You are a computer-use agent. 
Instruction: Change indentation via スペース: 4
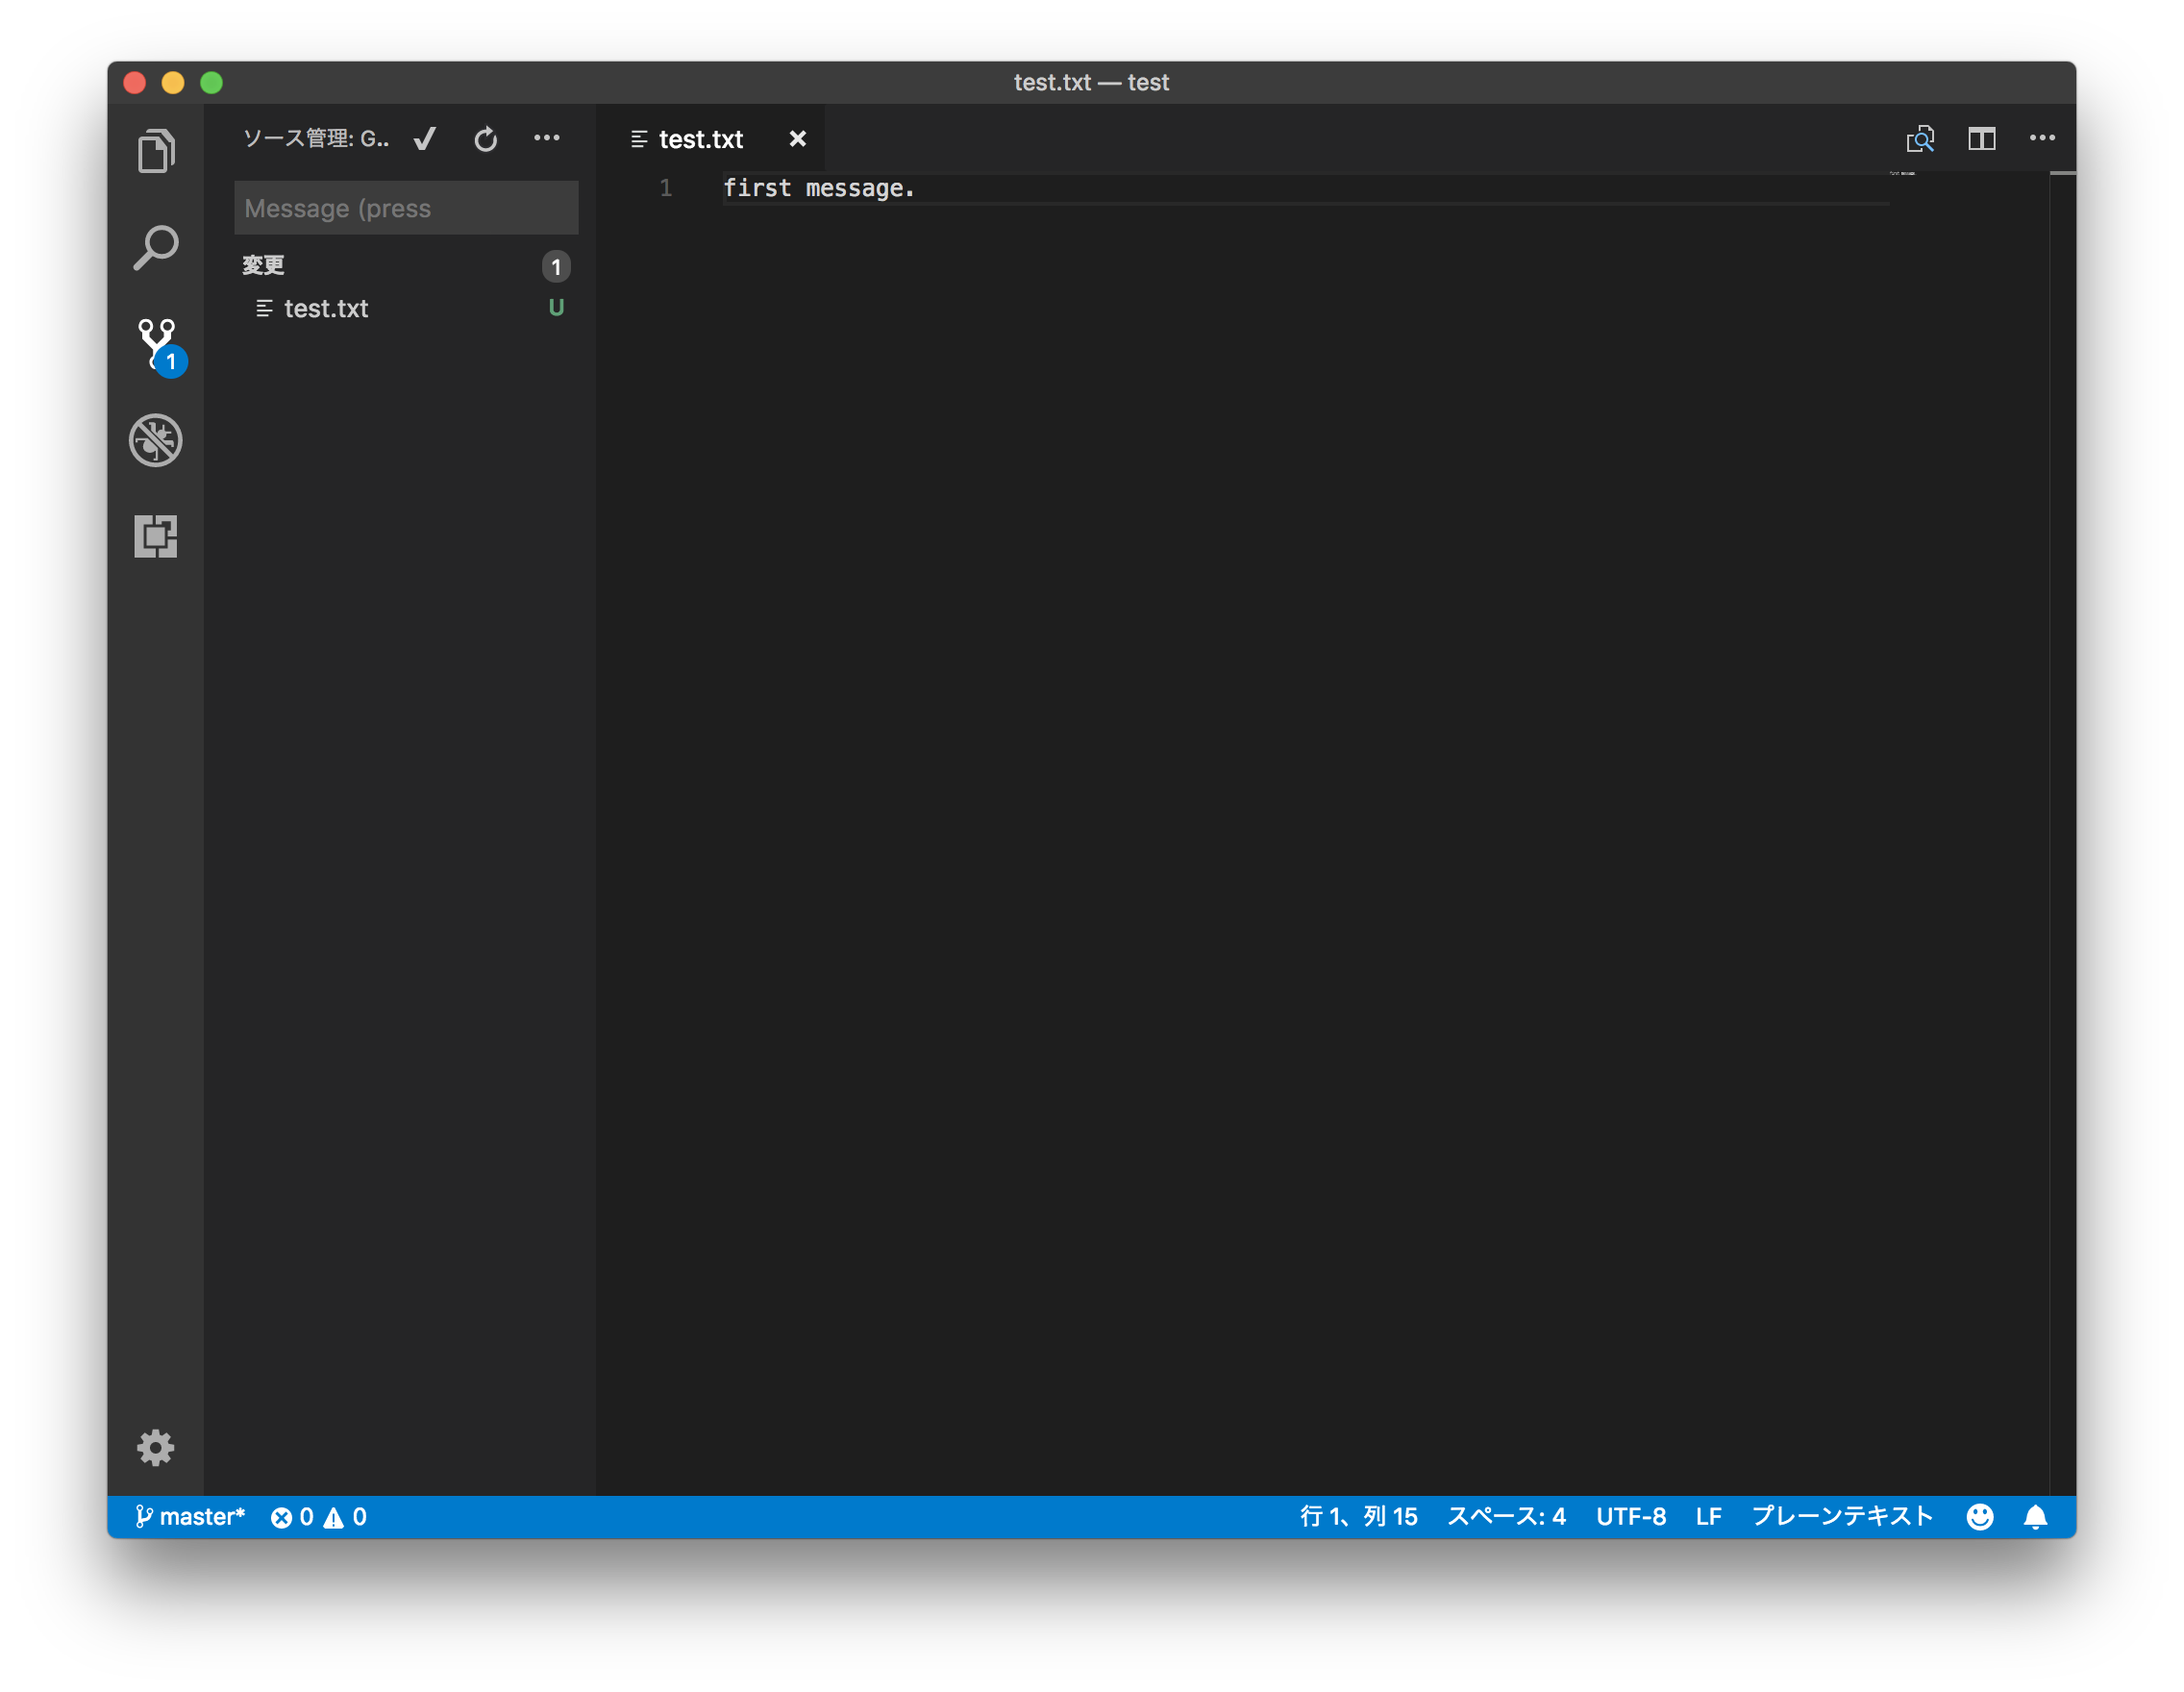[x=1507, y=1517]
